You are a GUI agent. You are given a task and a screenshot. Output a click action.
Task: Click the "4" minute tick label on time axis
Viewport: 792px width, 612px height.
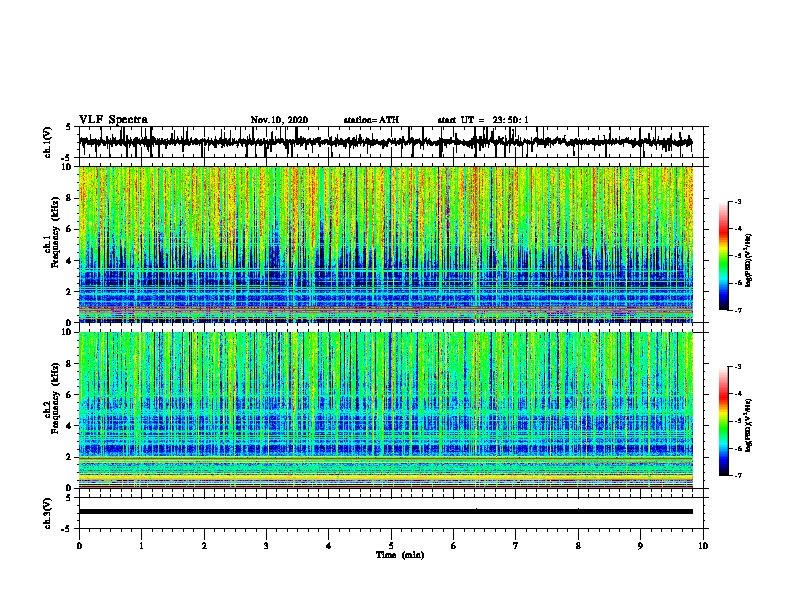(329, 546)
